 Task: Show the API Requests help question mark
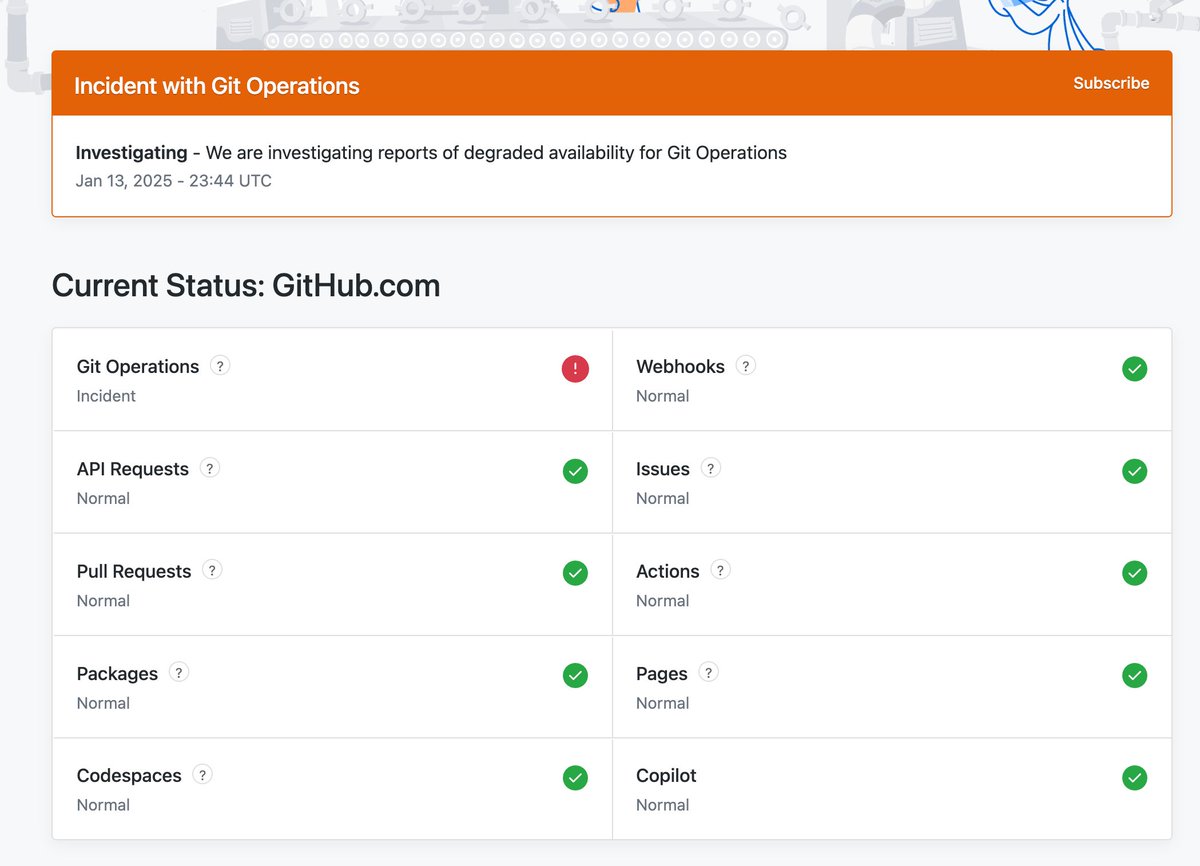coord(210,468)
